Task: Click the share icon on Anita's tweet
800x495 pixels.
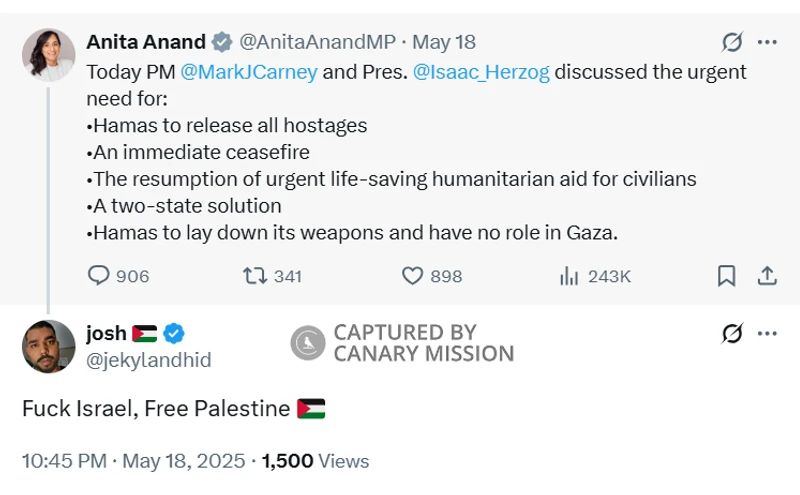Action: tap(767, 276)
